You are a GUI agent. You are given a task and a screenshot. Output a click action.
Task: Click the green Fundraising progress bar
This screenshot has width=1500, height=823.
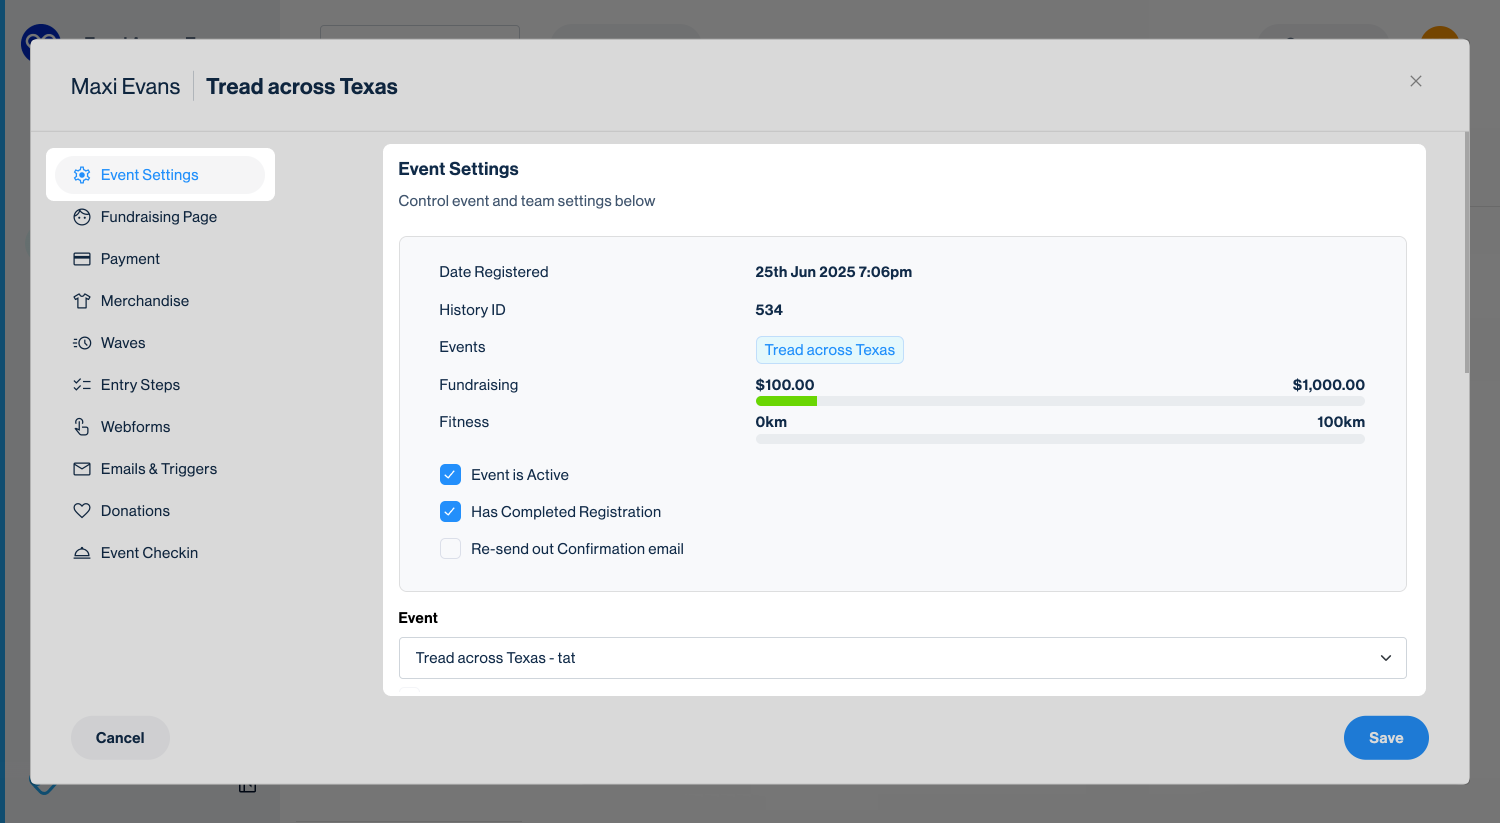pyautogui.click(x=787, y=401)
